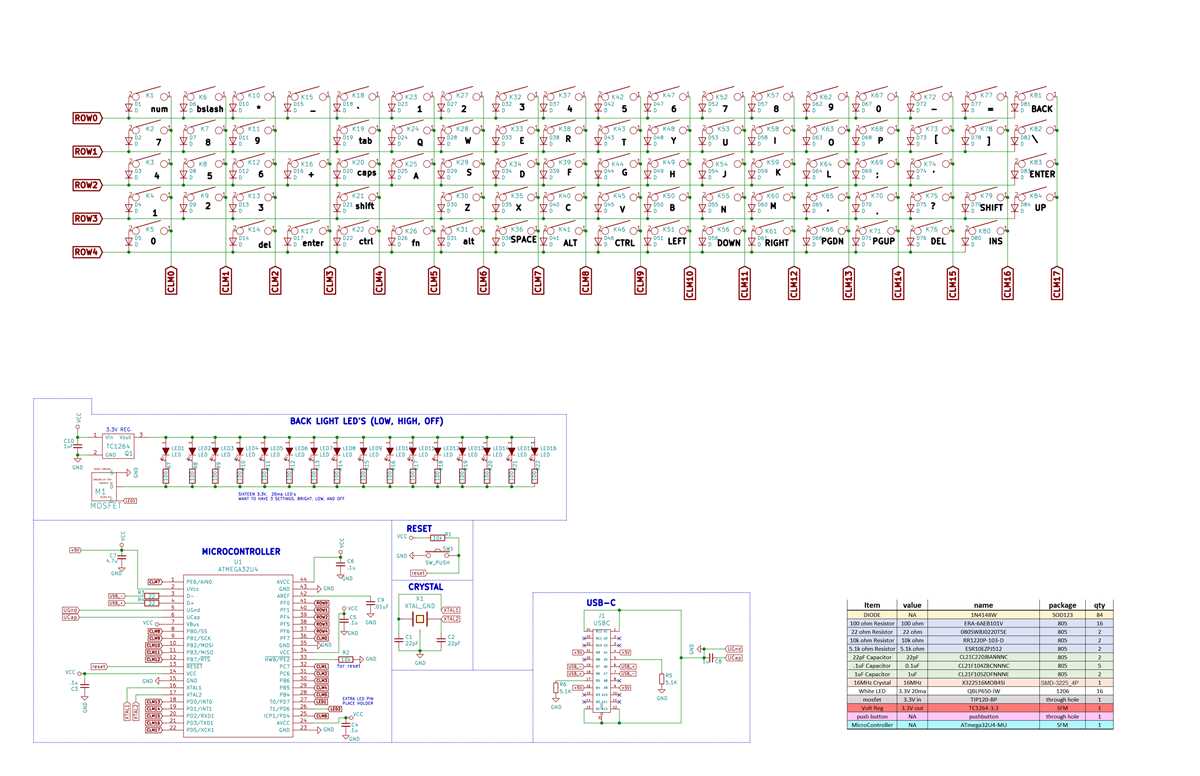Click the BACK key label
Viewport: 1200px width, 776px height.
click(1043, 108)
